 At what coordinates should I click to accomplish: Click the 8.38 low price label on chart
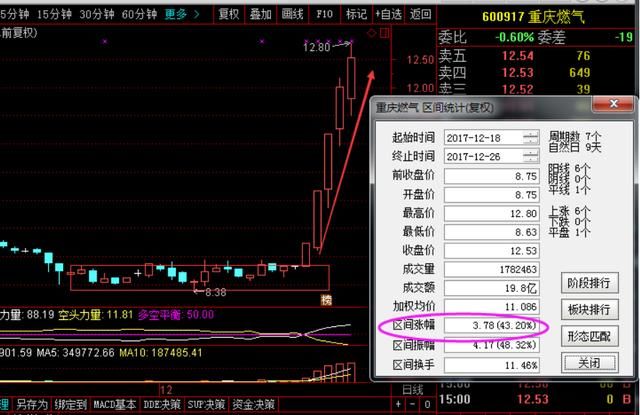[216, 292]
